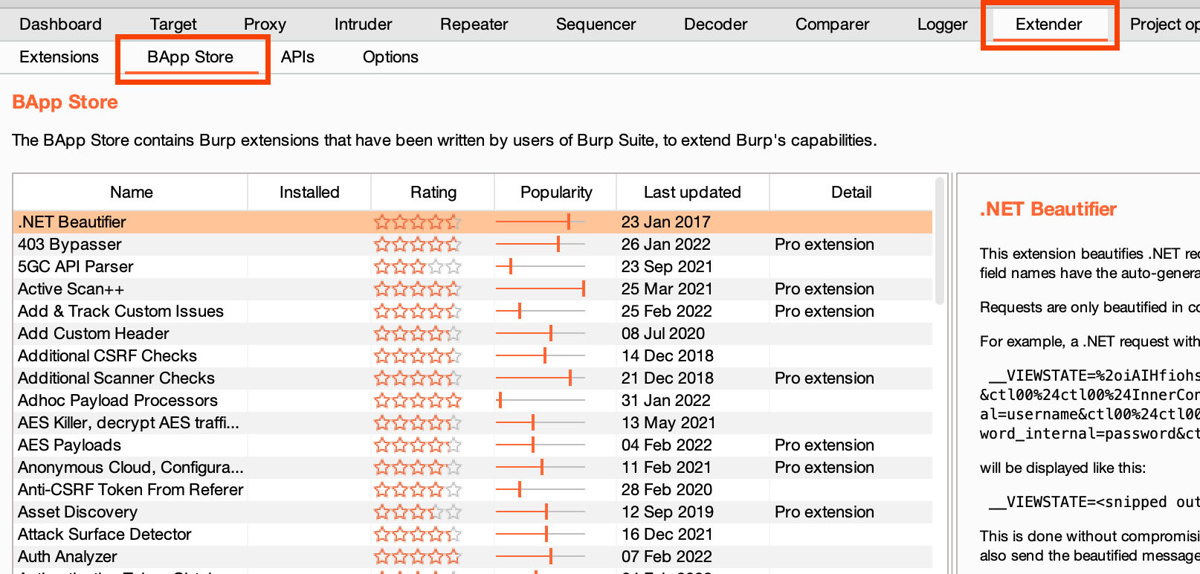
Task: Click star rating of Asset Discovery
Action: tap(418, 512)
